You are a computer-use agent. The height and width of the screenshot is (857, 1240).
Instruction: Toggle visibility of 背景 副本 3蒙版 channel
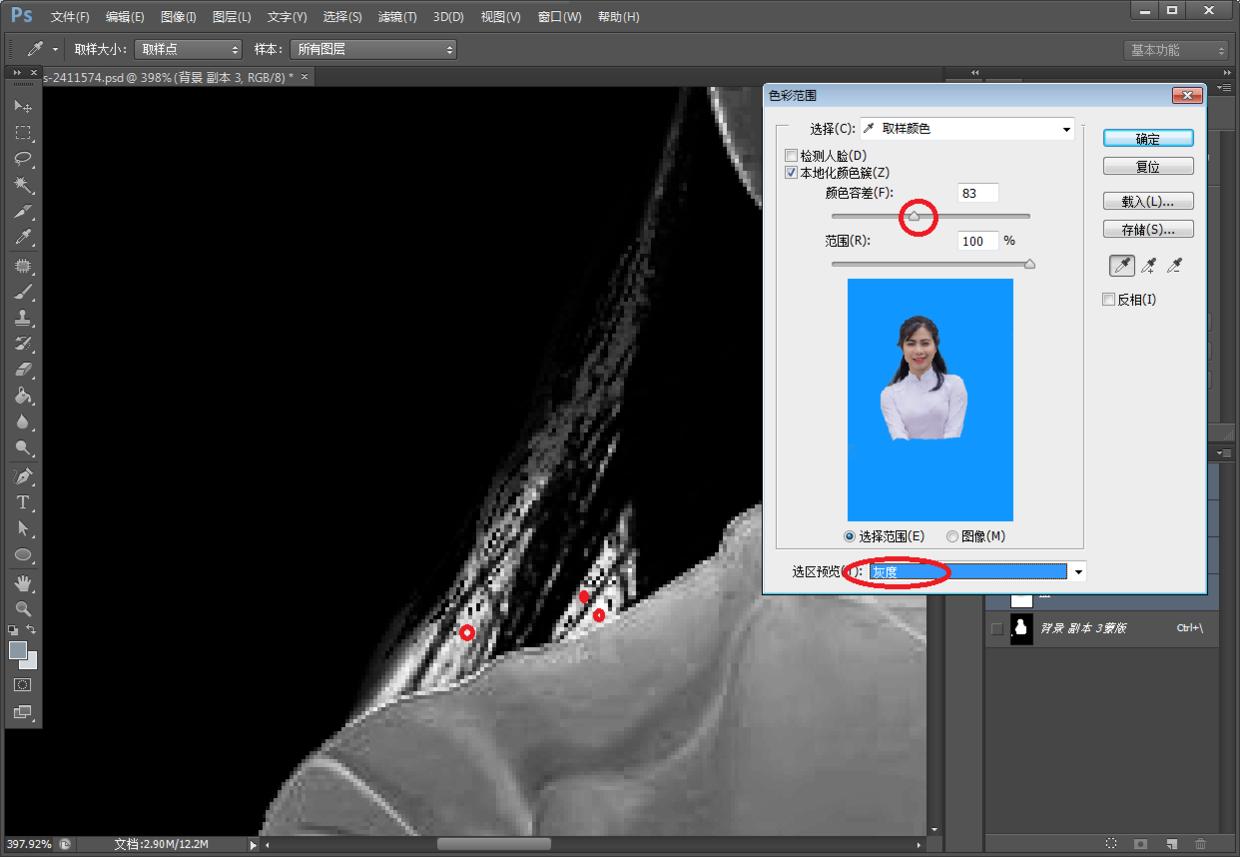[996, 628]
